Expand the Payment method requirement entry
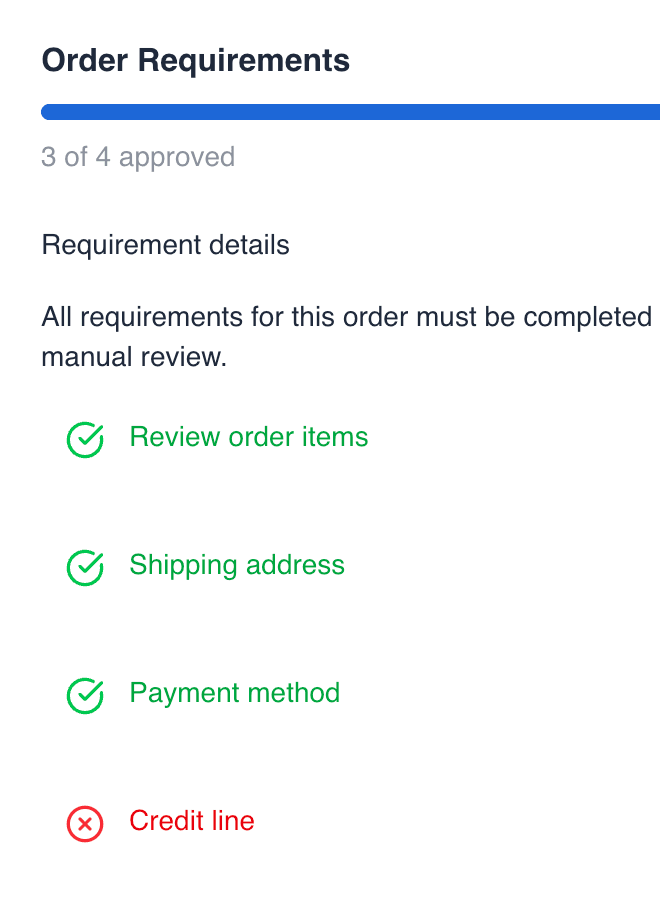Screen dimensions: 660x920 click(234, 693)
